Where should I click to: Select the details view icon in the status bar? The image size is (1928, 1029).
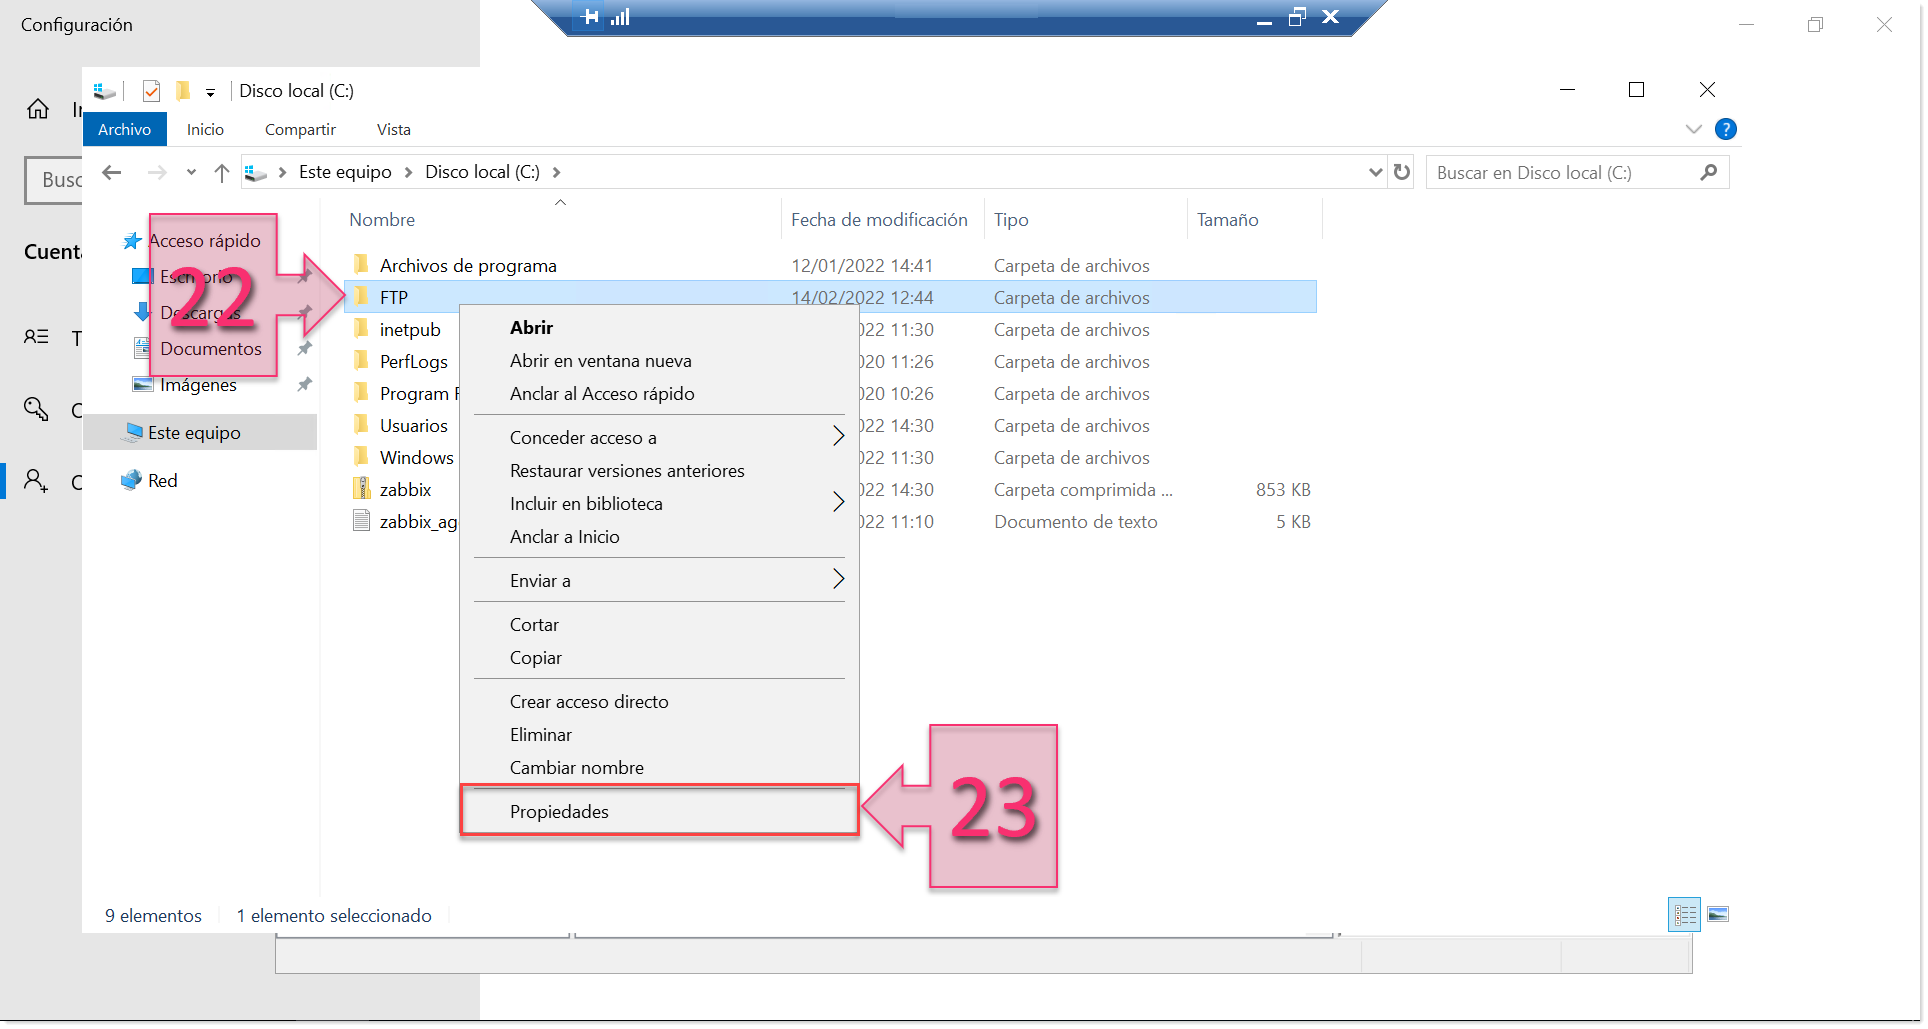pos(1683,914)
